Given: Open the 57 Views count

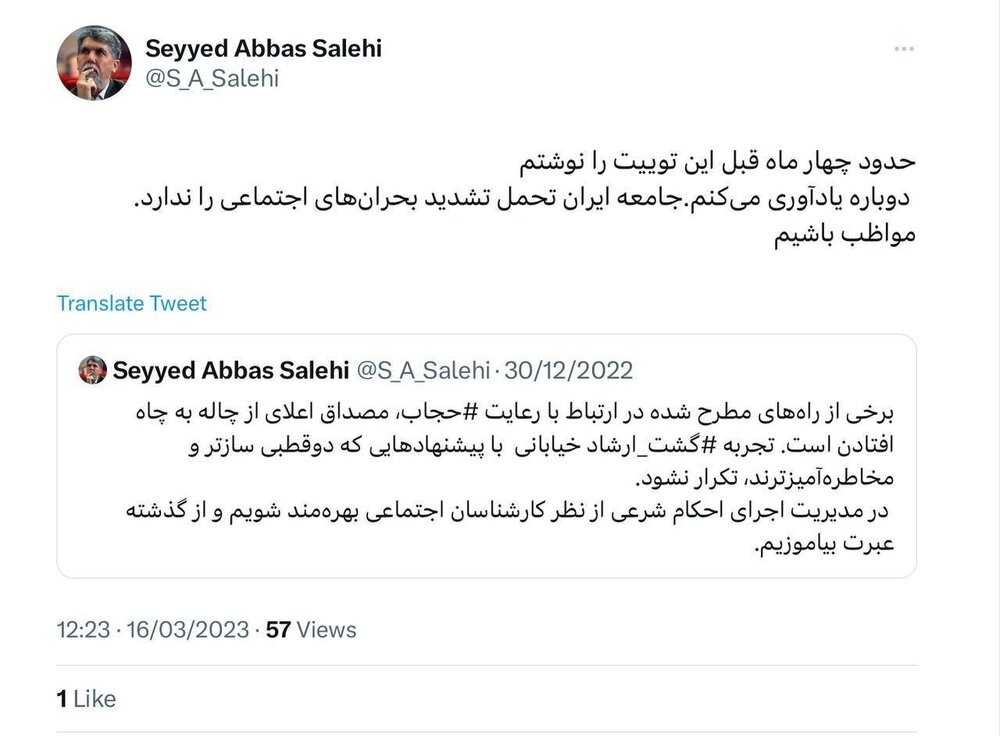Looking at the screenshot, I should point(310,630).
